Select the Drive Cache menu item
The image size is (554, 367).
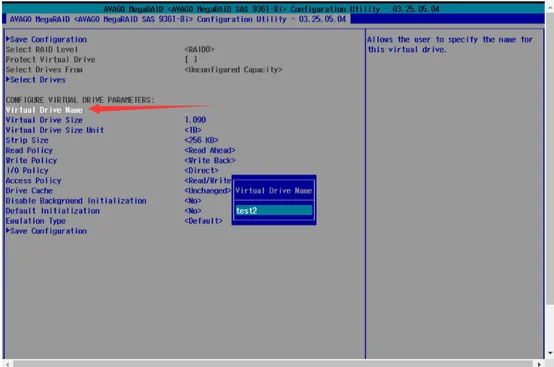29,191
